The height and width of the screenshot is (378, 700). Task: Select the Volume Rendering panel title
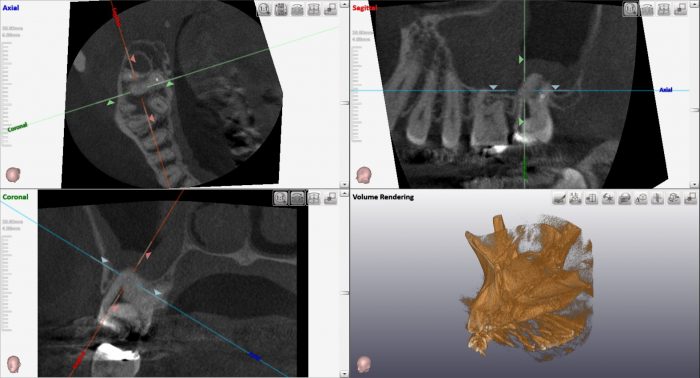(x=383, y=197)
